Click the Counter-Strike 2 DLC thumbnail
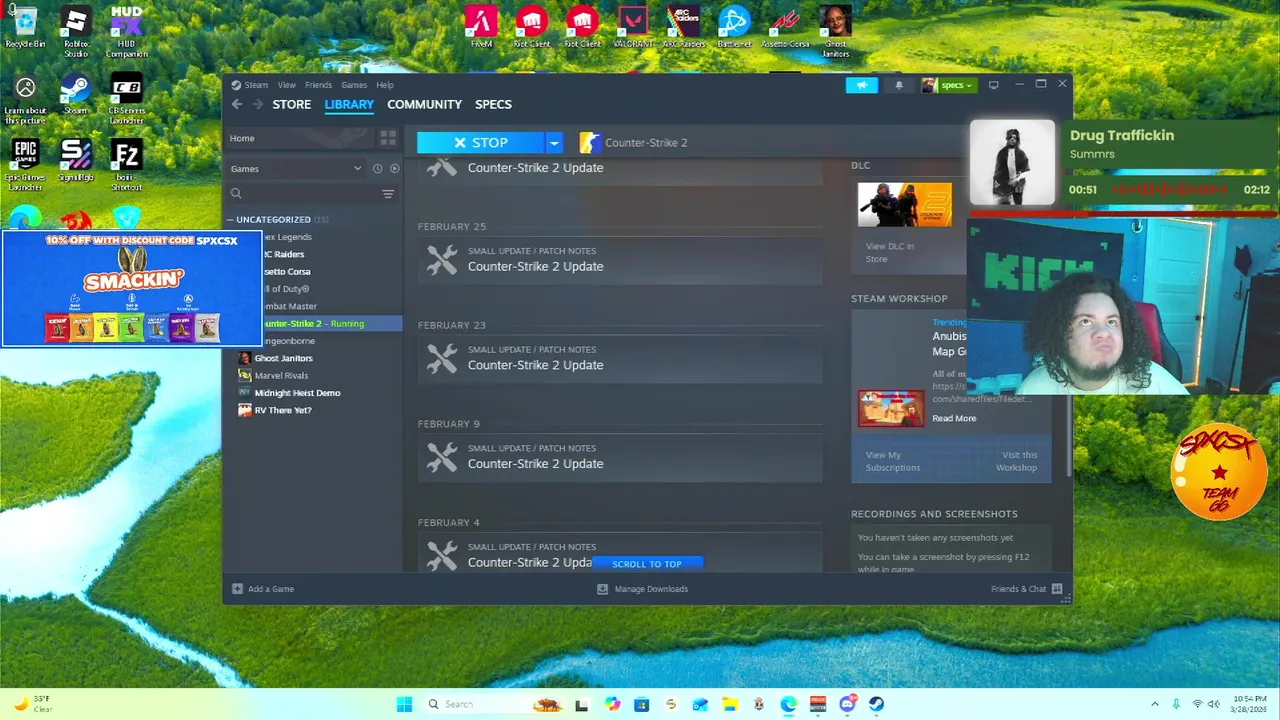1280x720 pixels. click(904, 205)
